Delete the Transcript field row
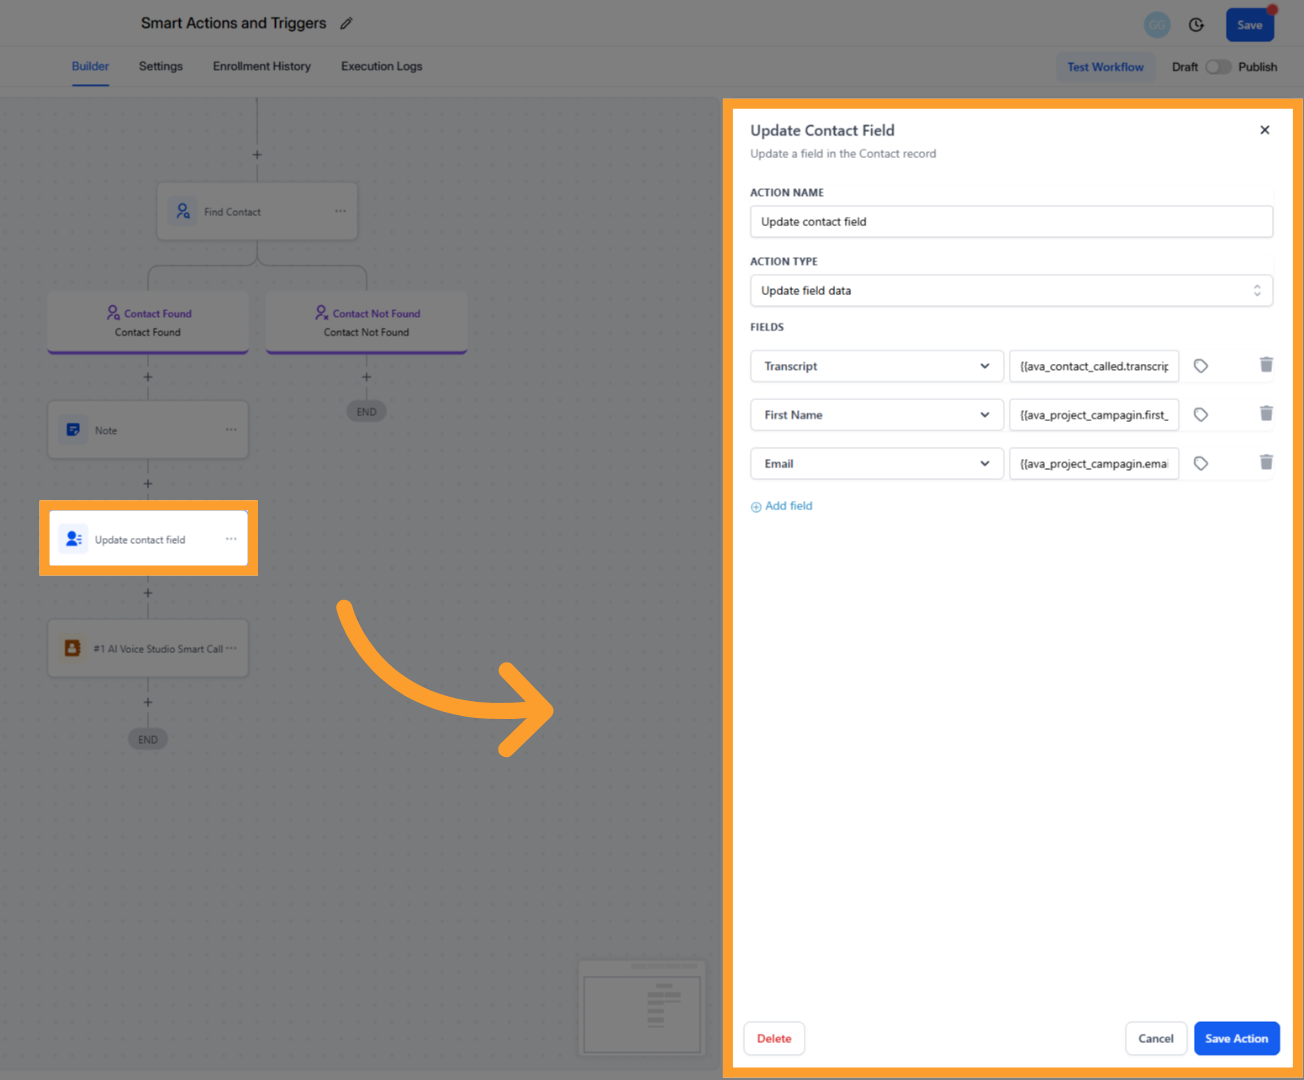This screenshot has width=1304, height=1080. click(1266, 365)
